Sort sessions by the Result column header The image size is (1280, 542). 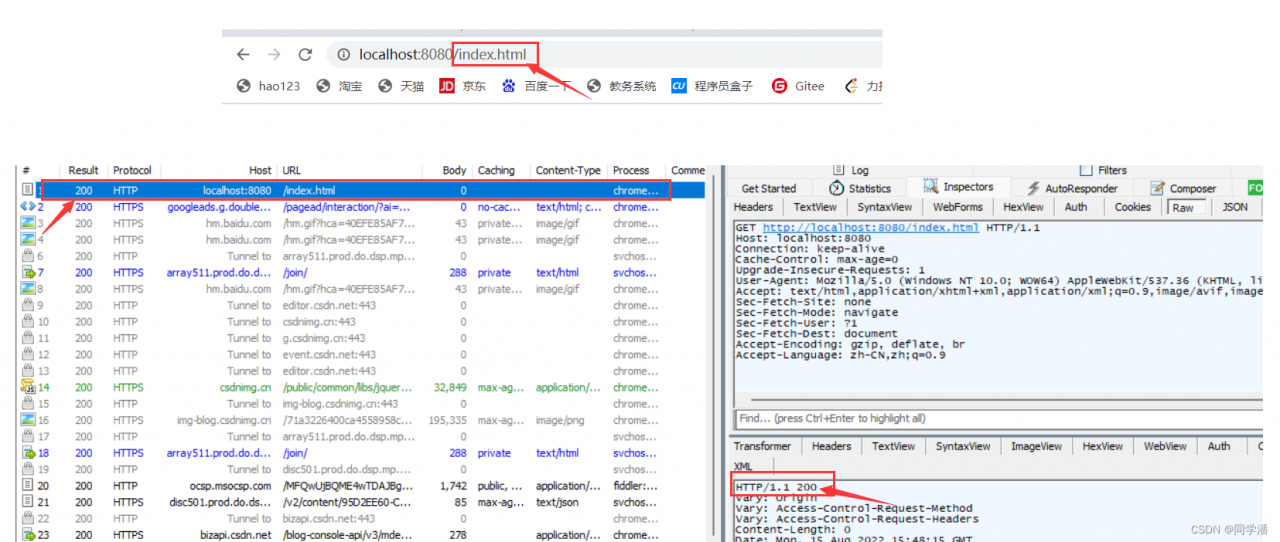tap(83, 171)
